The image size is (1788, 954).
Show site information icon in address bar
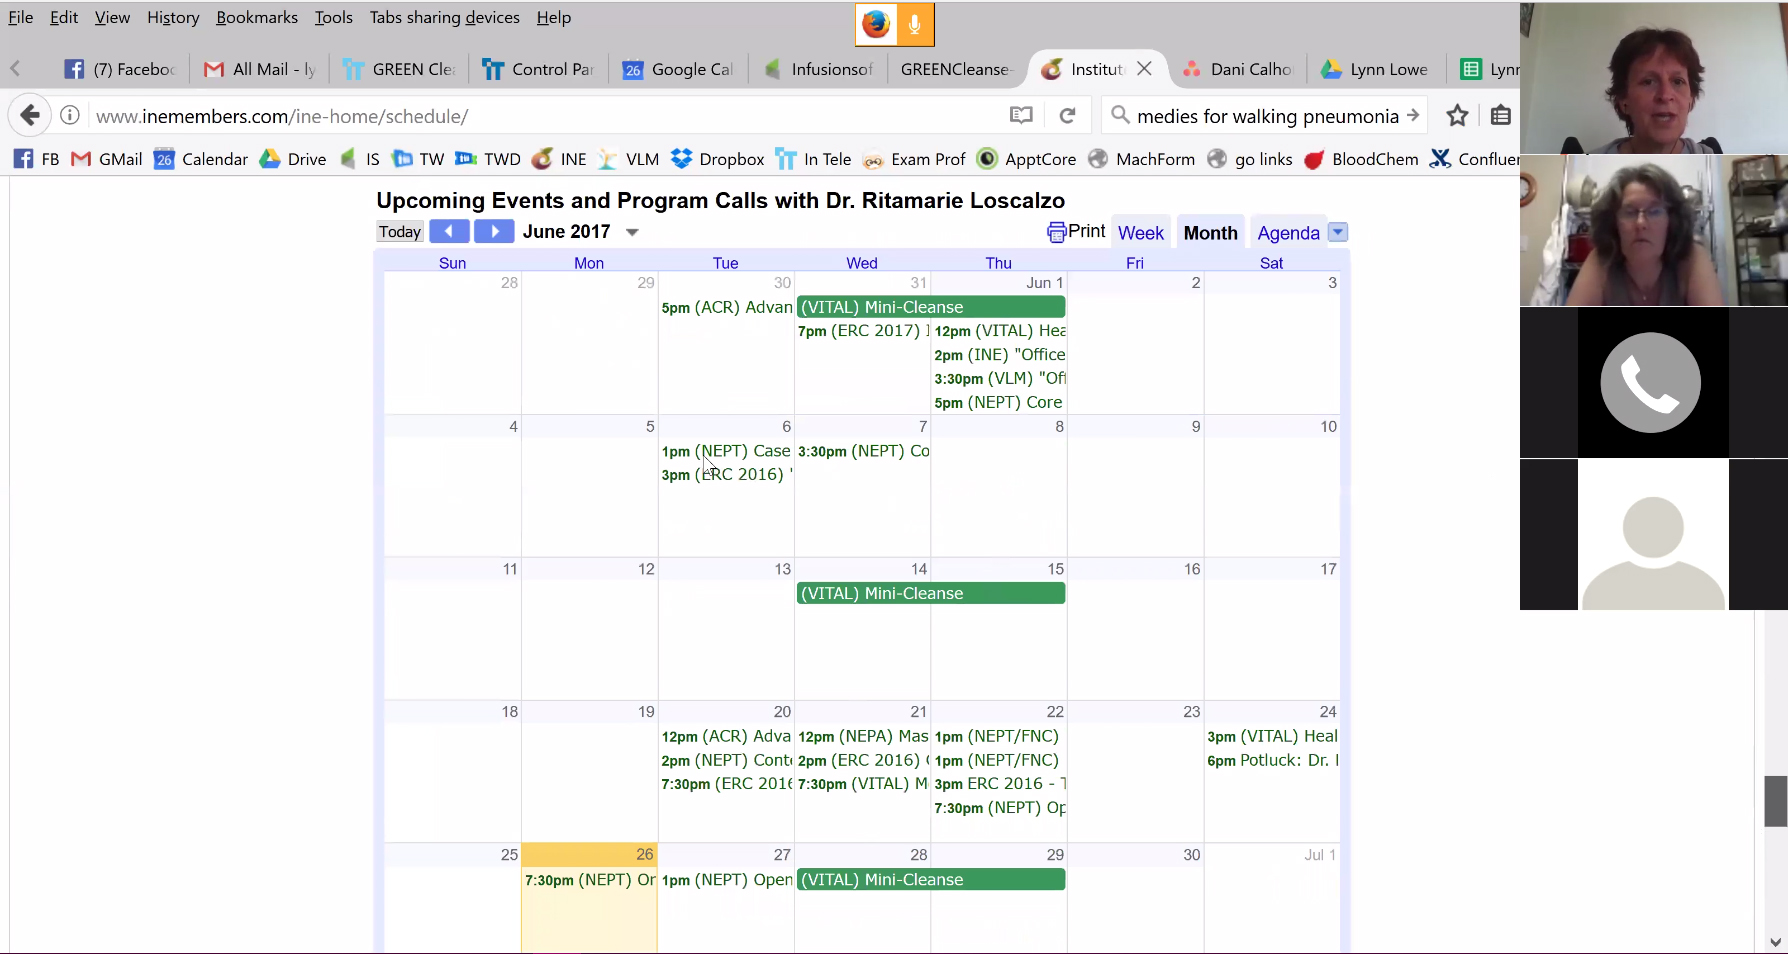[70, 116]
